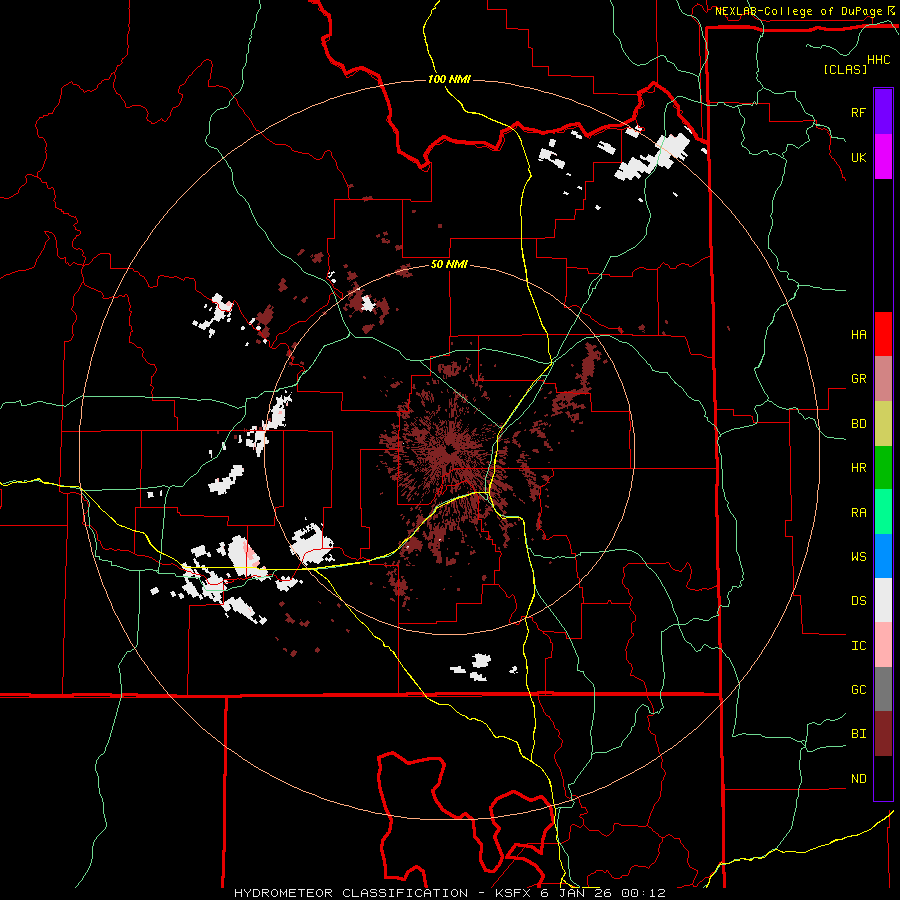Viewport: 900px width, 900px height.
Task: Select the BD big drops legend swatch
Action: coord(883,423)
